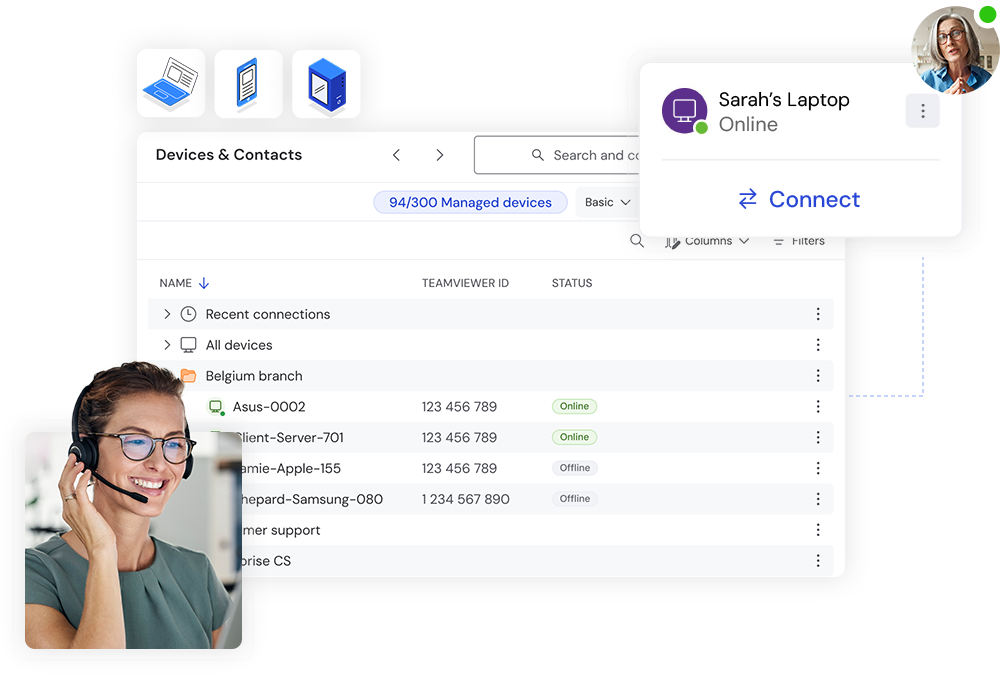Open the Basic dropdown
This screenshot has width=1002, height=674.
click(x=607, y=202)
